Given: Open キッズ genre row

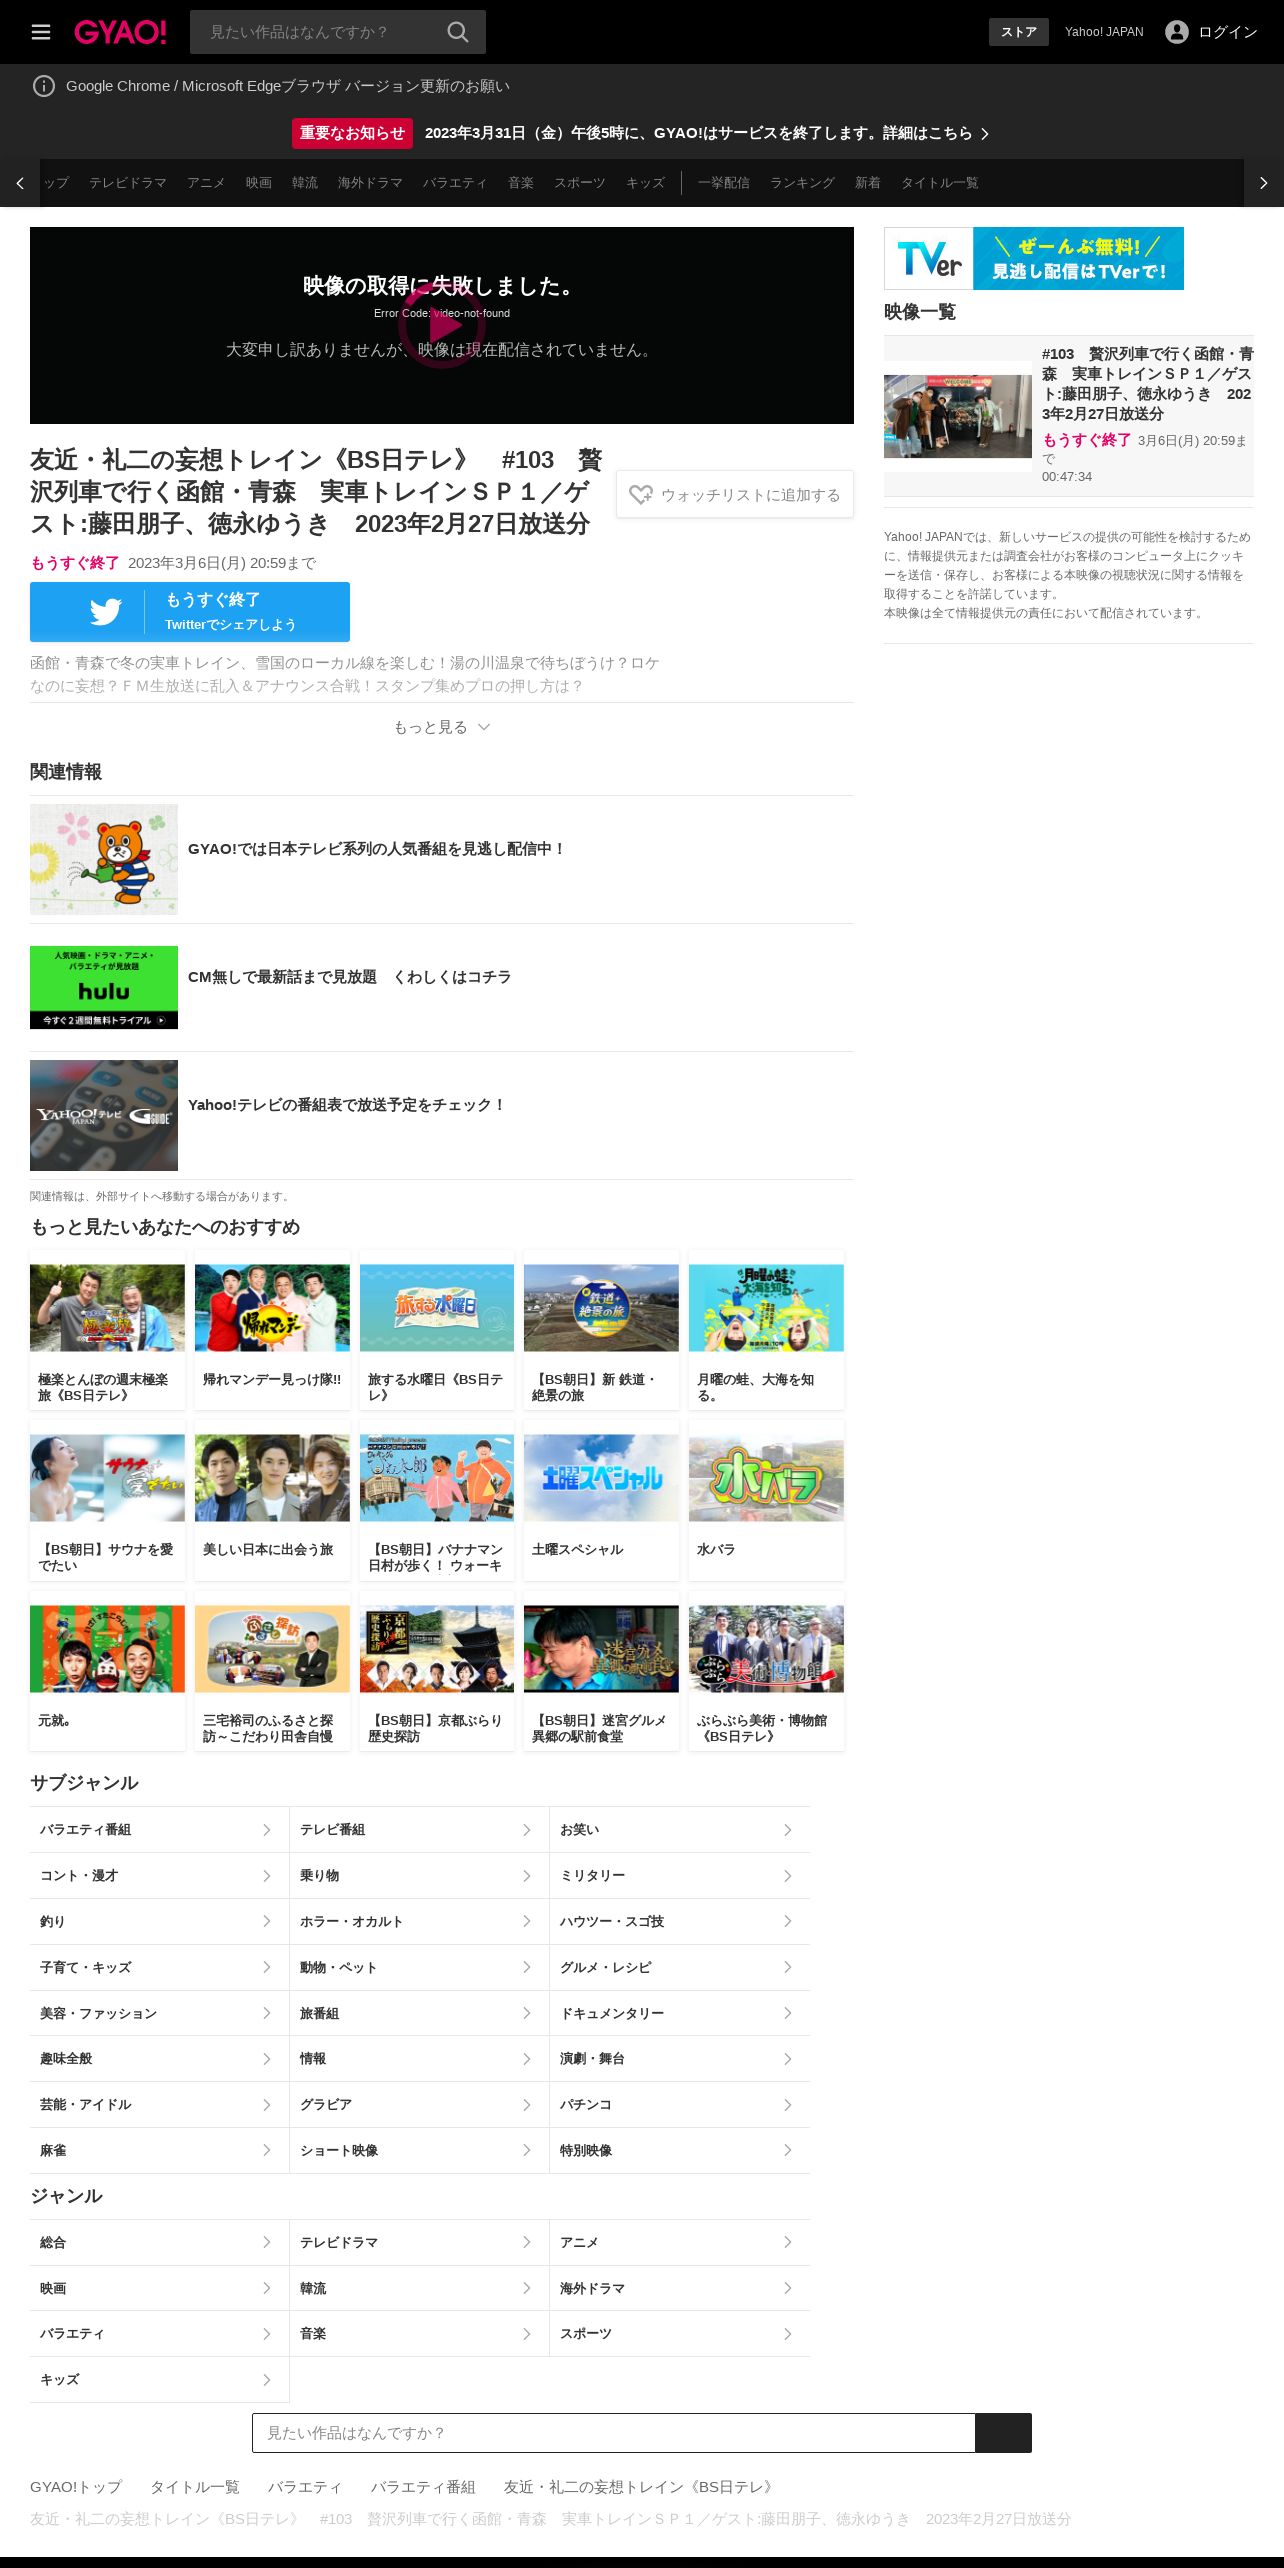Looking at the screenshot, I should point(160,2380).
